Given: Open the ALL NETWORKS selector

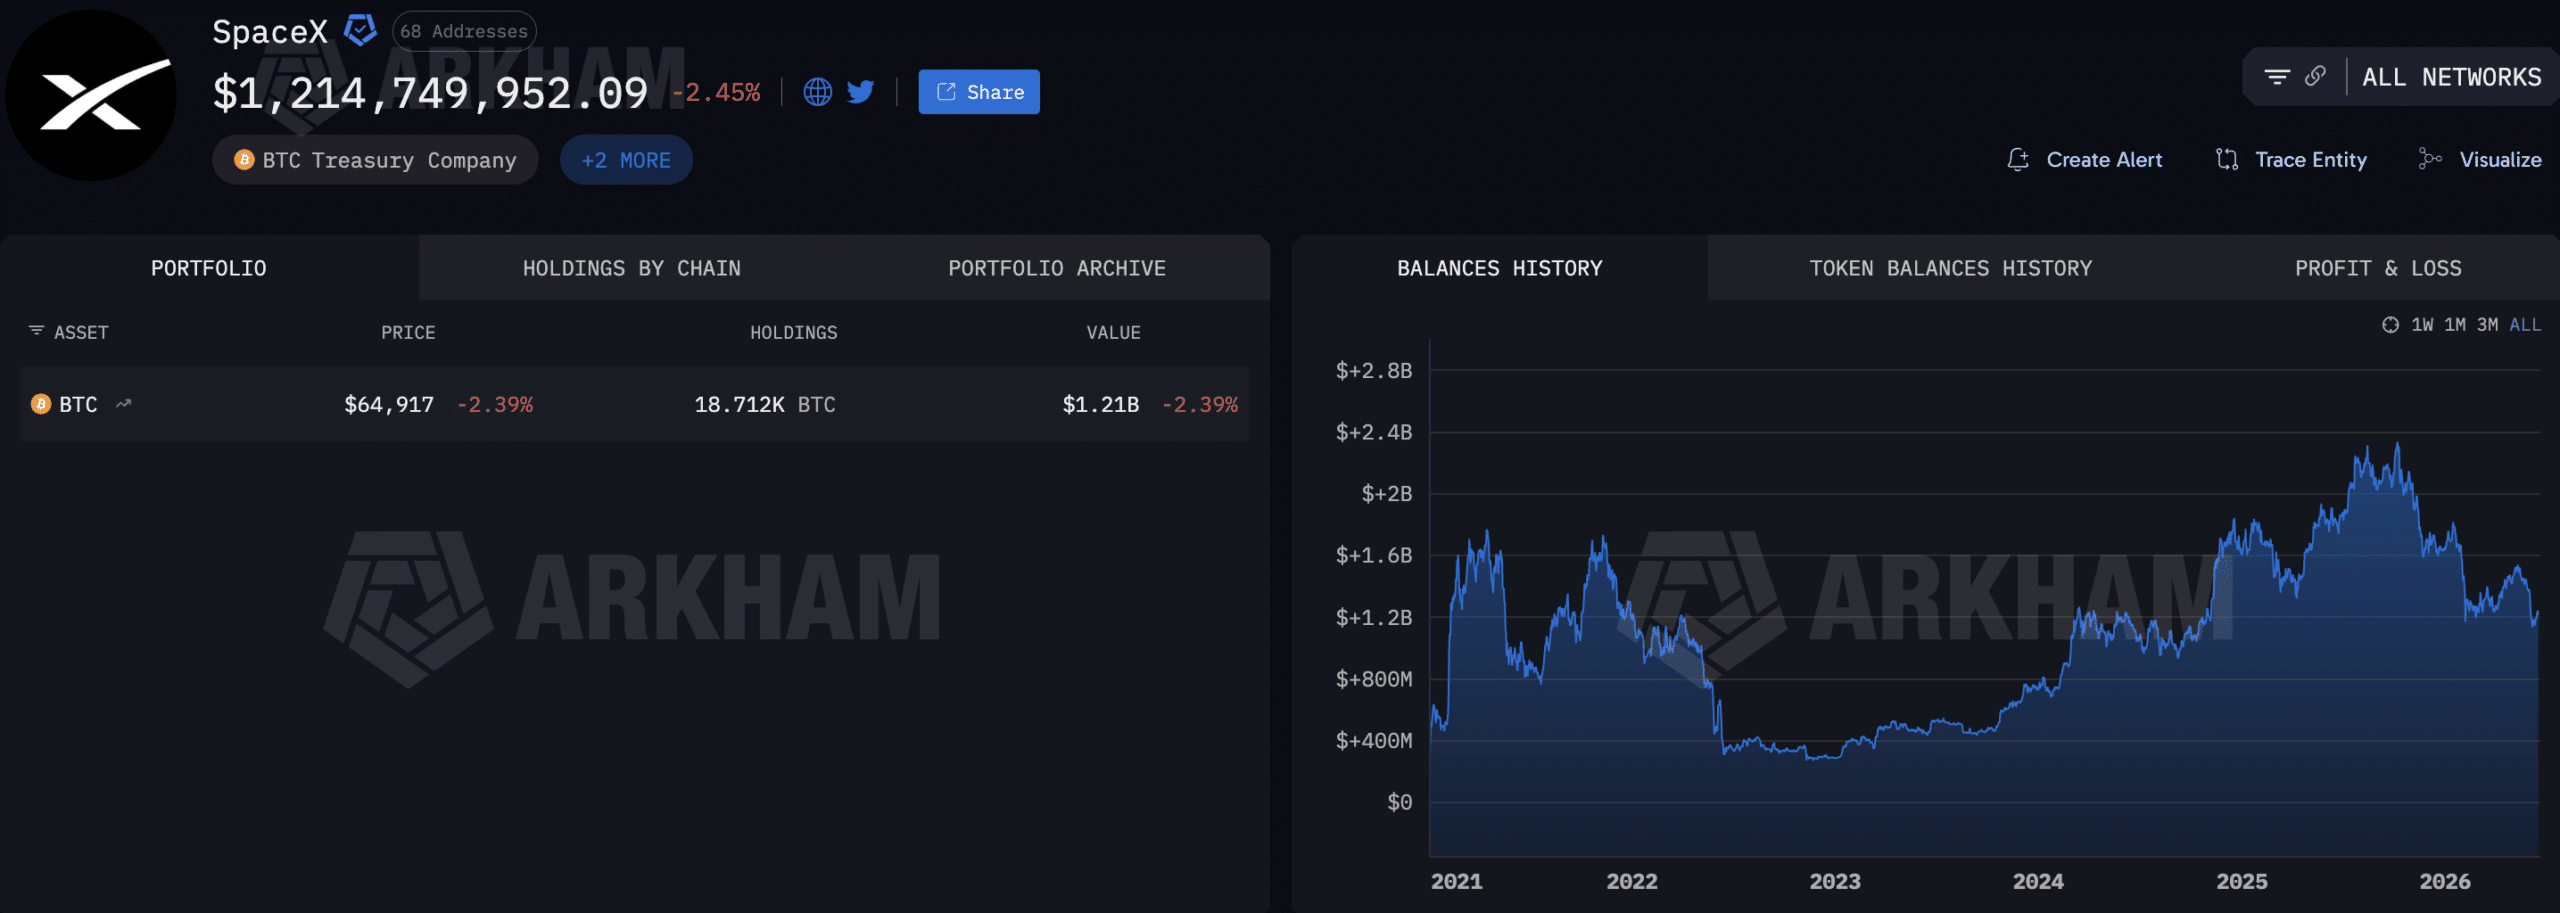Looking at the screenshot, I should [2451, 77].
